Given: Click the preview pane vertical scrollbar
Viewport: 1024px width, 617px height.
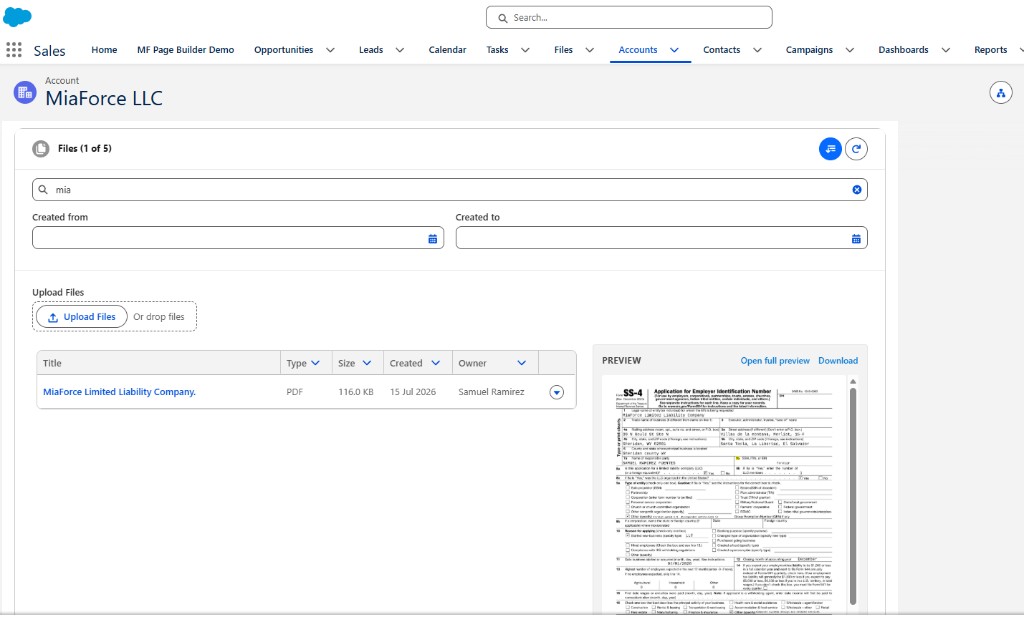Looking at the screenshot, I should click(853, 496).
